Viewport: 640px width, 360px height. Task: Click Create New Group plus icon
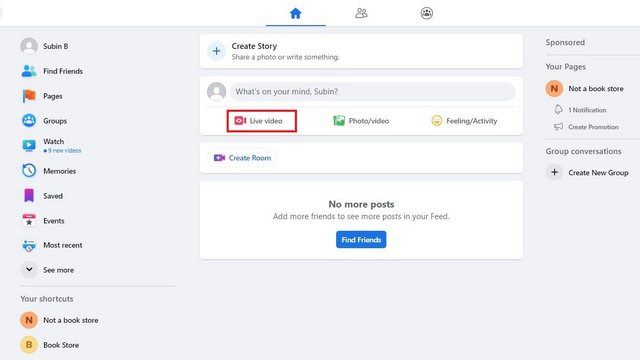tap(554, 172)
